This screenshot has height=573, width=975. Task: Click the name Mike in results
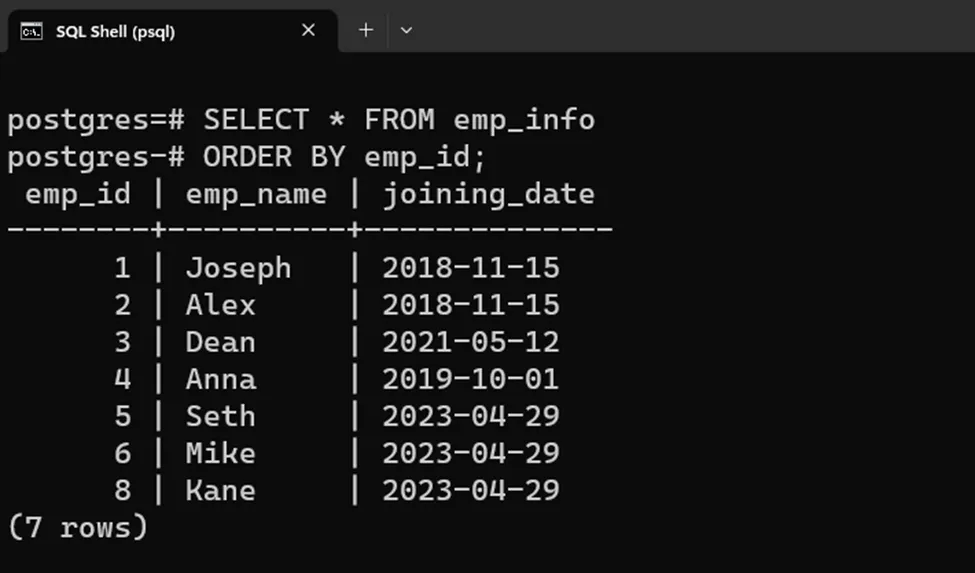220,453
